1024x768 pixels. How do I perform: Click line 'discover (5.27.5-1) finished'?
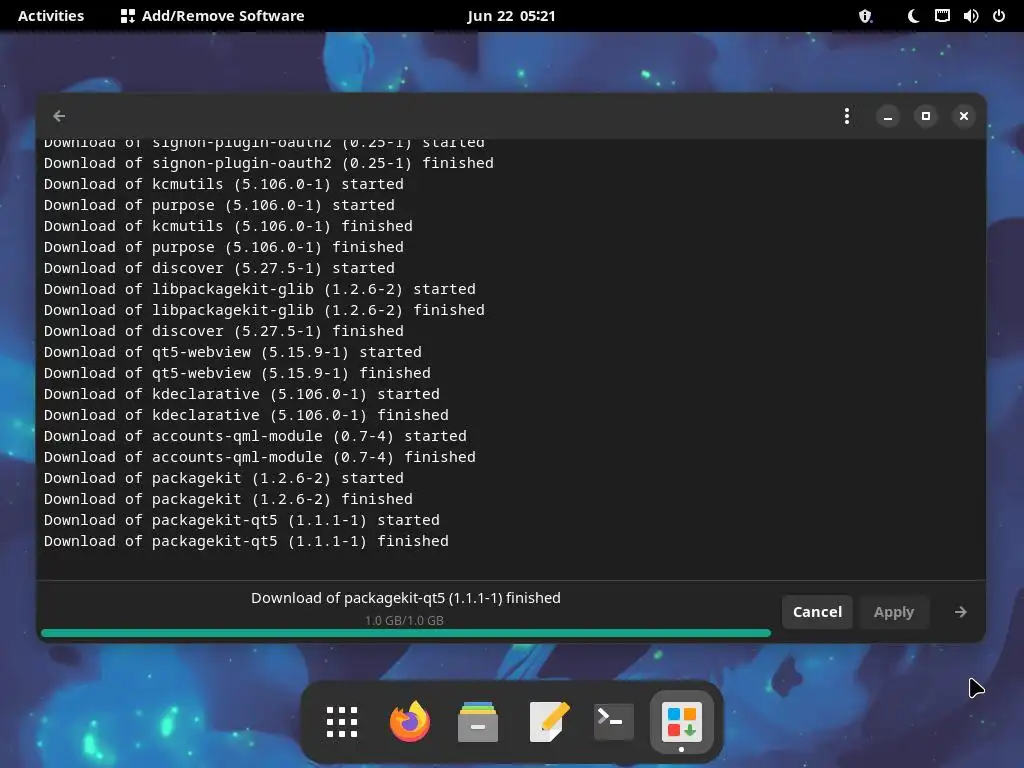(223, 331)
